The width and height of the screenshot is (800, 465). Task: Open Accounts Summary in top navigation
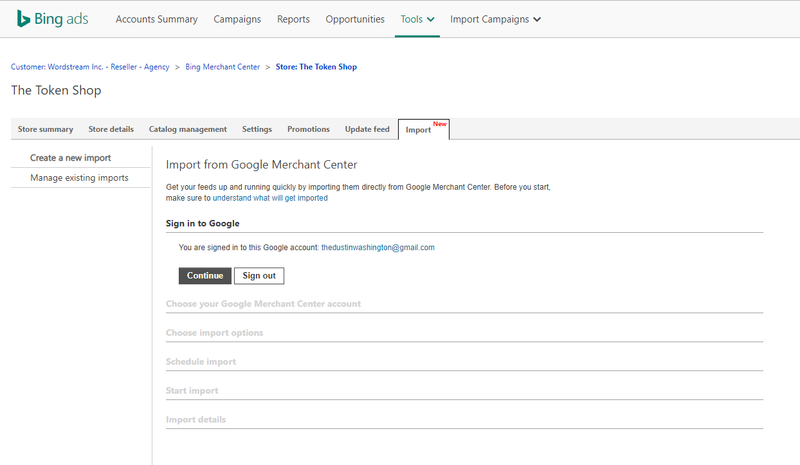(156, 19)
